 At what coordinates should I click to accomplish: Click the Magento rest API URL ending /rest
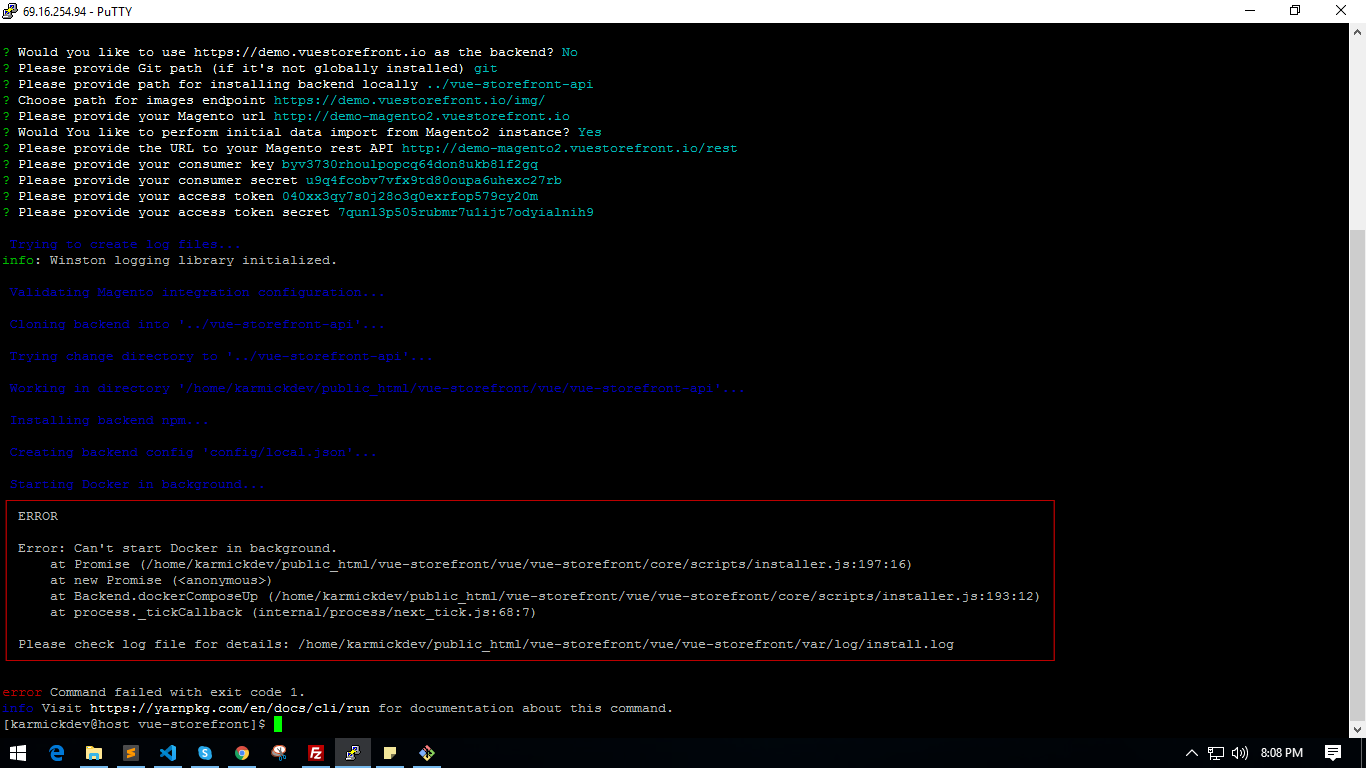point(570,148)
